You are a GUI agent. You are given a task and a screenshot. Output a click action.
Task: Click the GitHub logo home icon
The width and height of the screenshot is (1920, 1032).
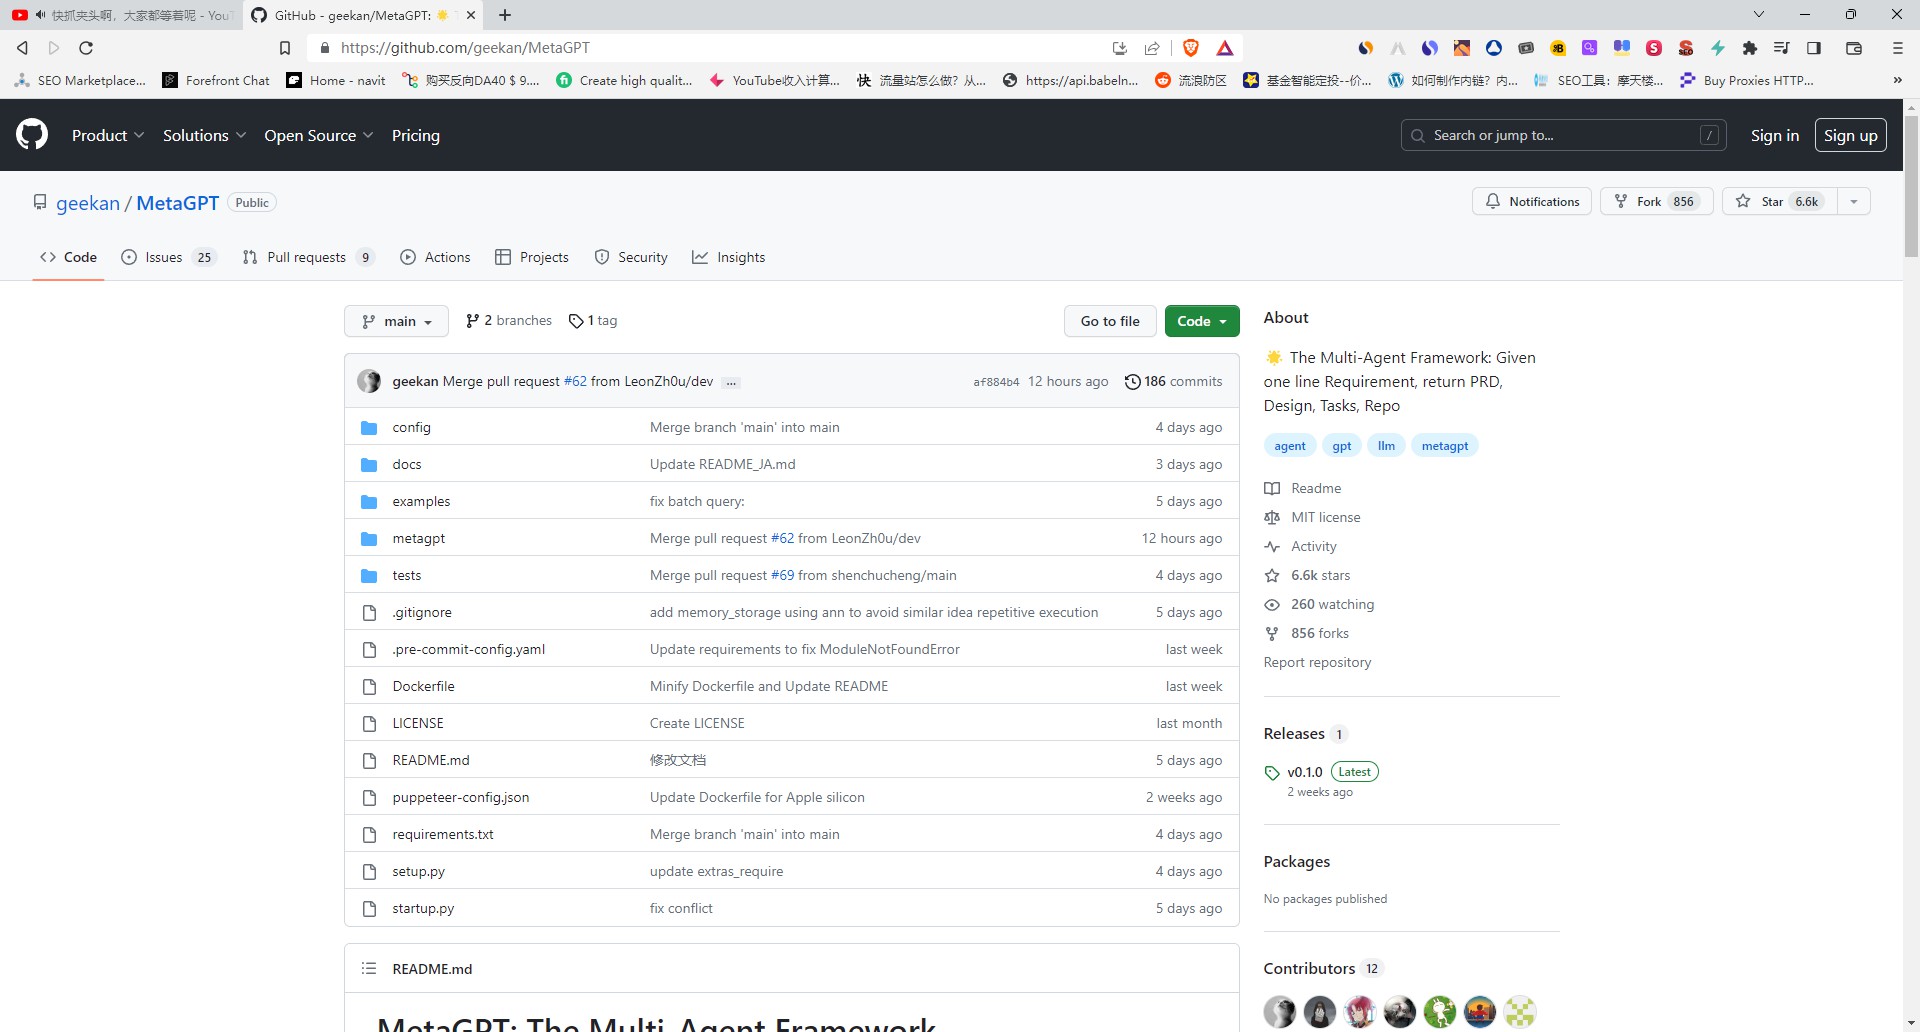30,135
